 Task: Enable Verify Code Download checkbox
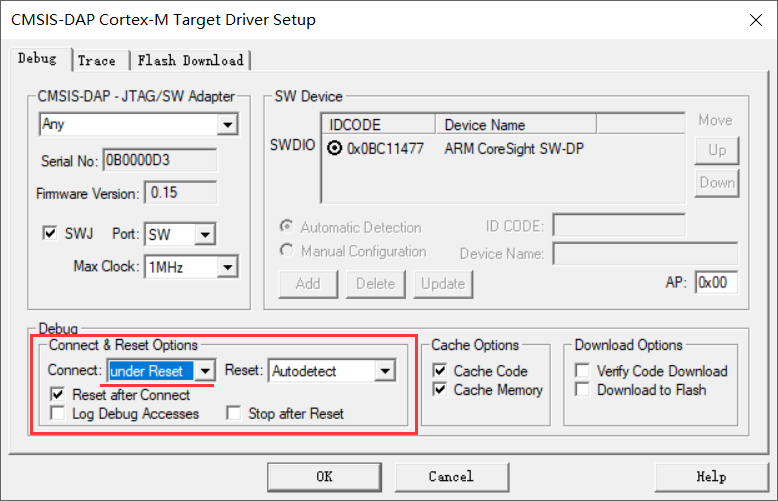click(x=583, y=371)
